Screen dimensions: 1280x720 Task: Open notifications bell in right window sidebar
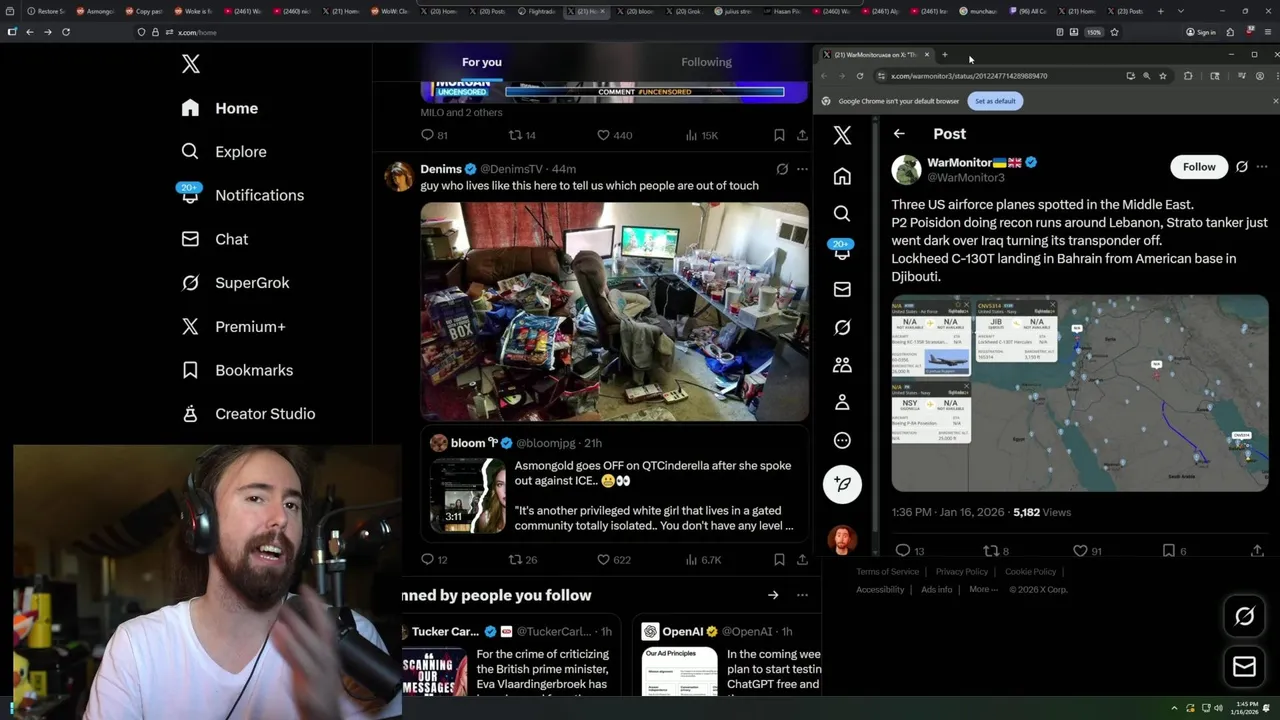click(842, 252)
